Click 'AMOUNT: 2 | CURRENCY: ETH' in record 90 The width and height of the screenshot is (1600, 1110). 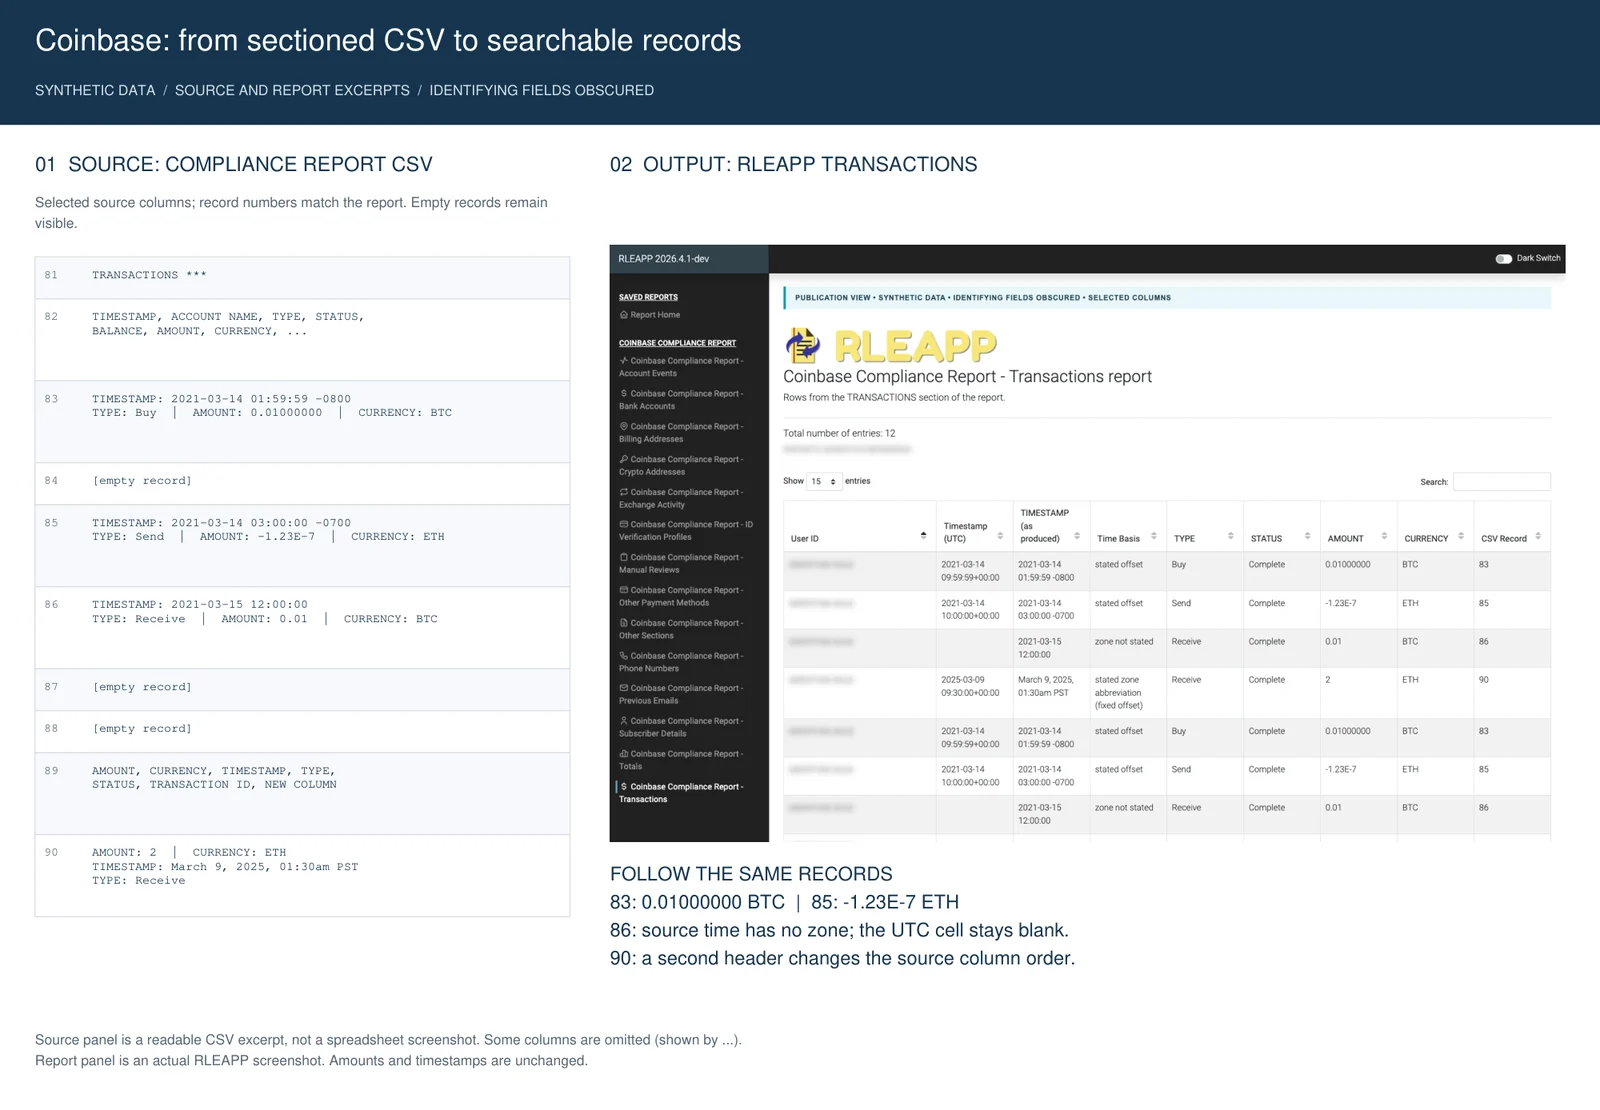[x=189, y=853]
